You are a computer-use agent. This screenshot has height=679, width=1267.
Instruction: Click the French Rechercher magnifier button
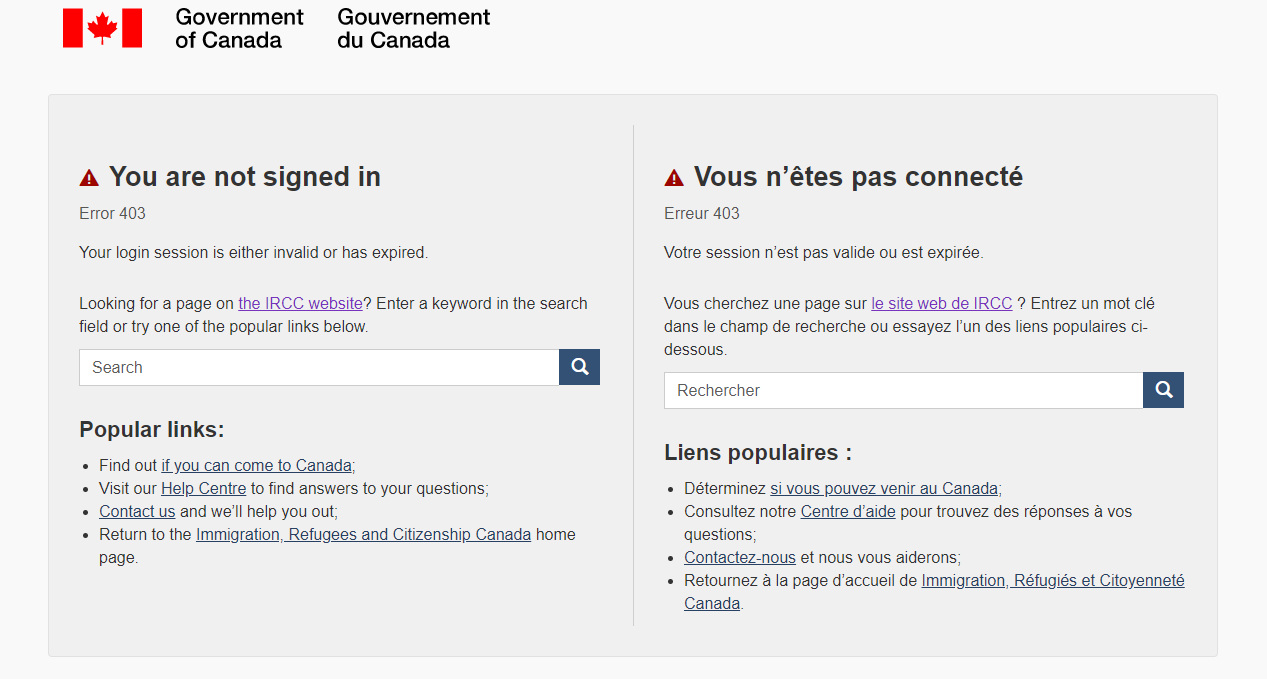click(x=1163, y=390)
